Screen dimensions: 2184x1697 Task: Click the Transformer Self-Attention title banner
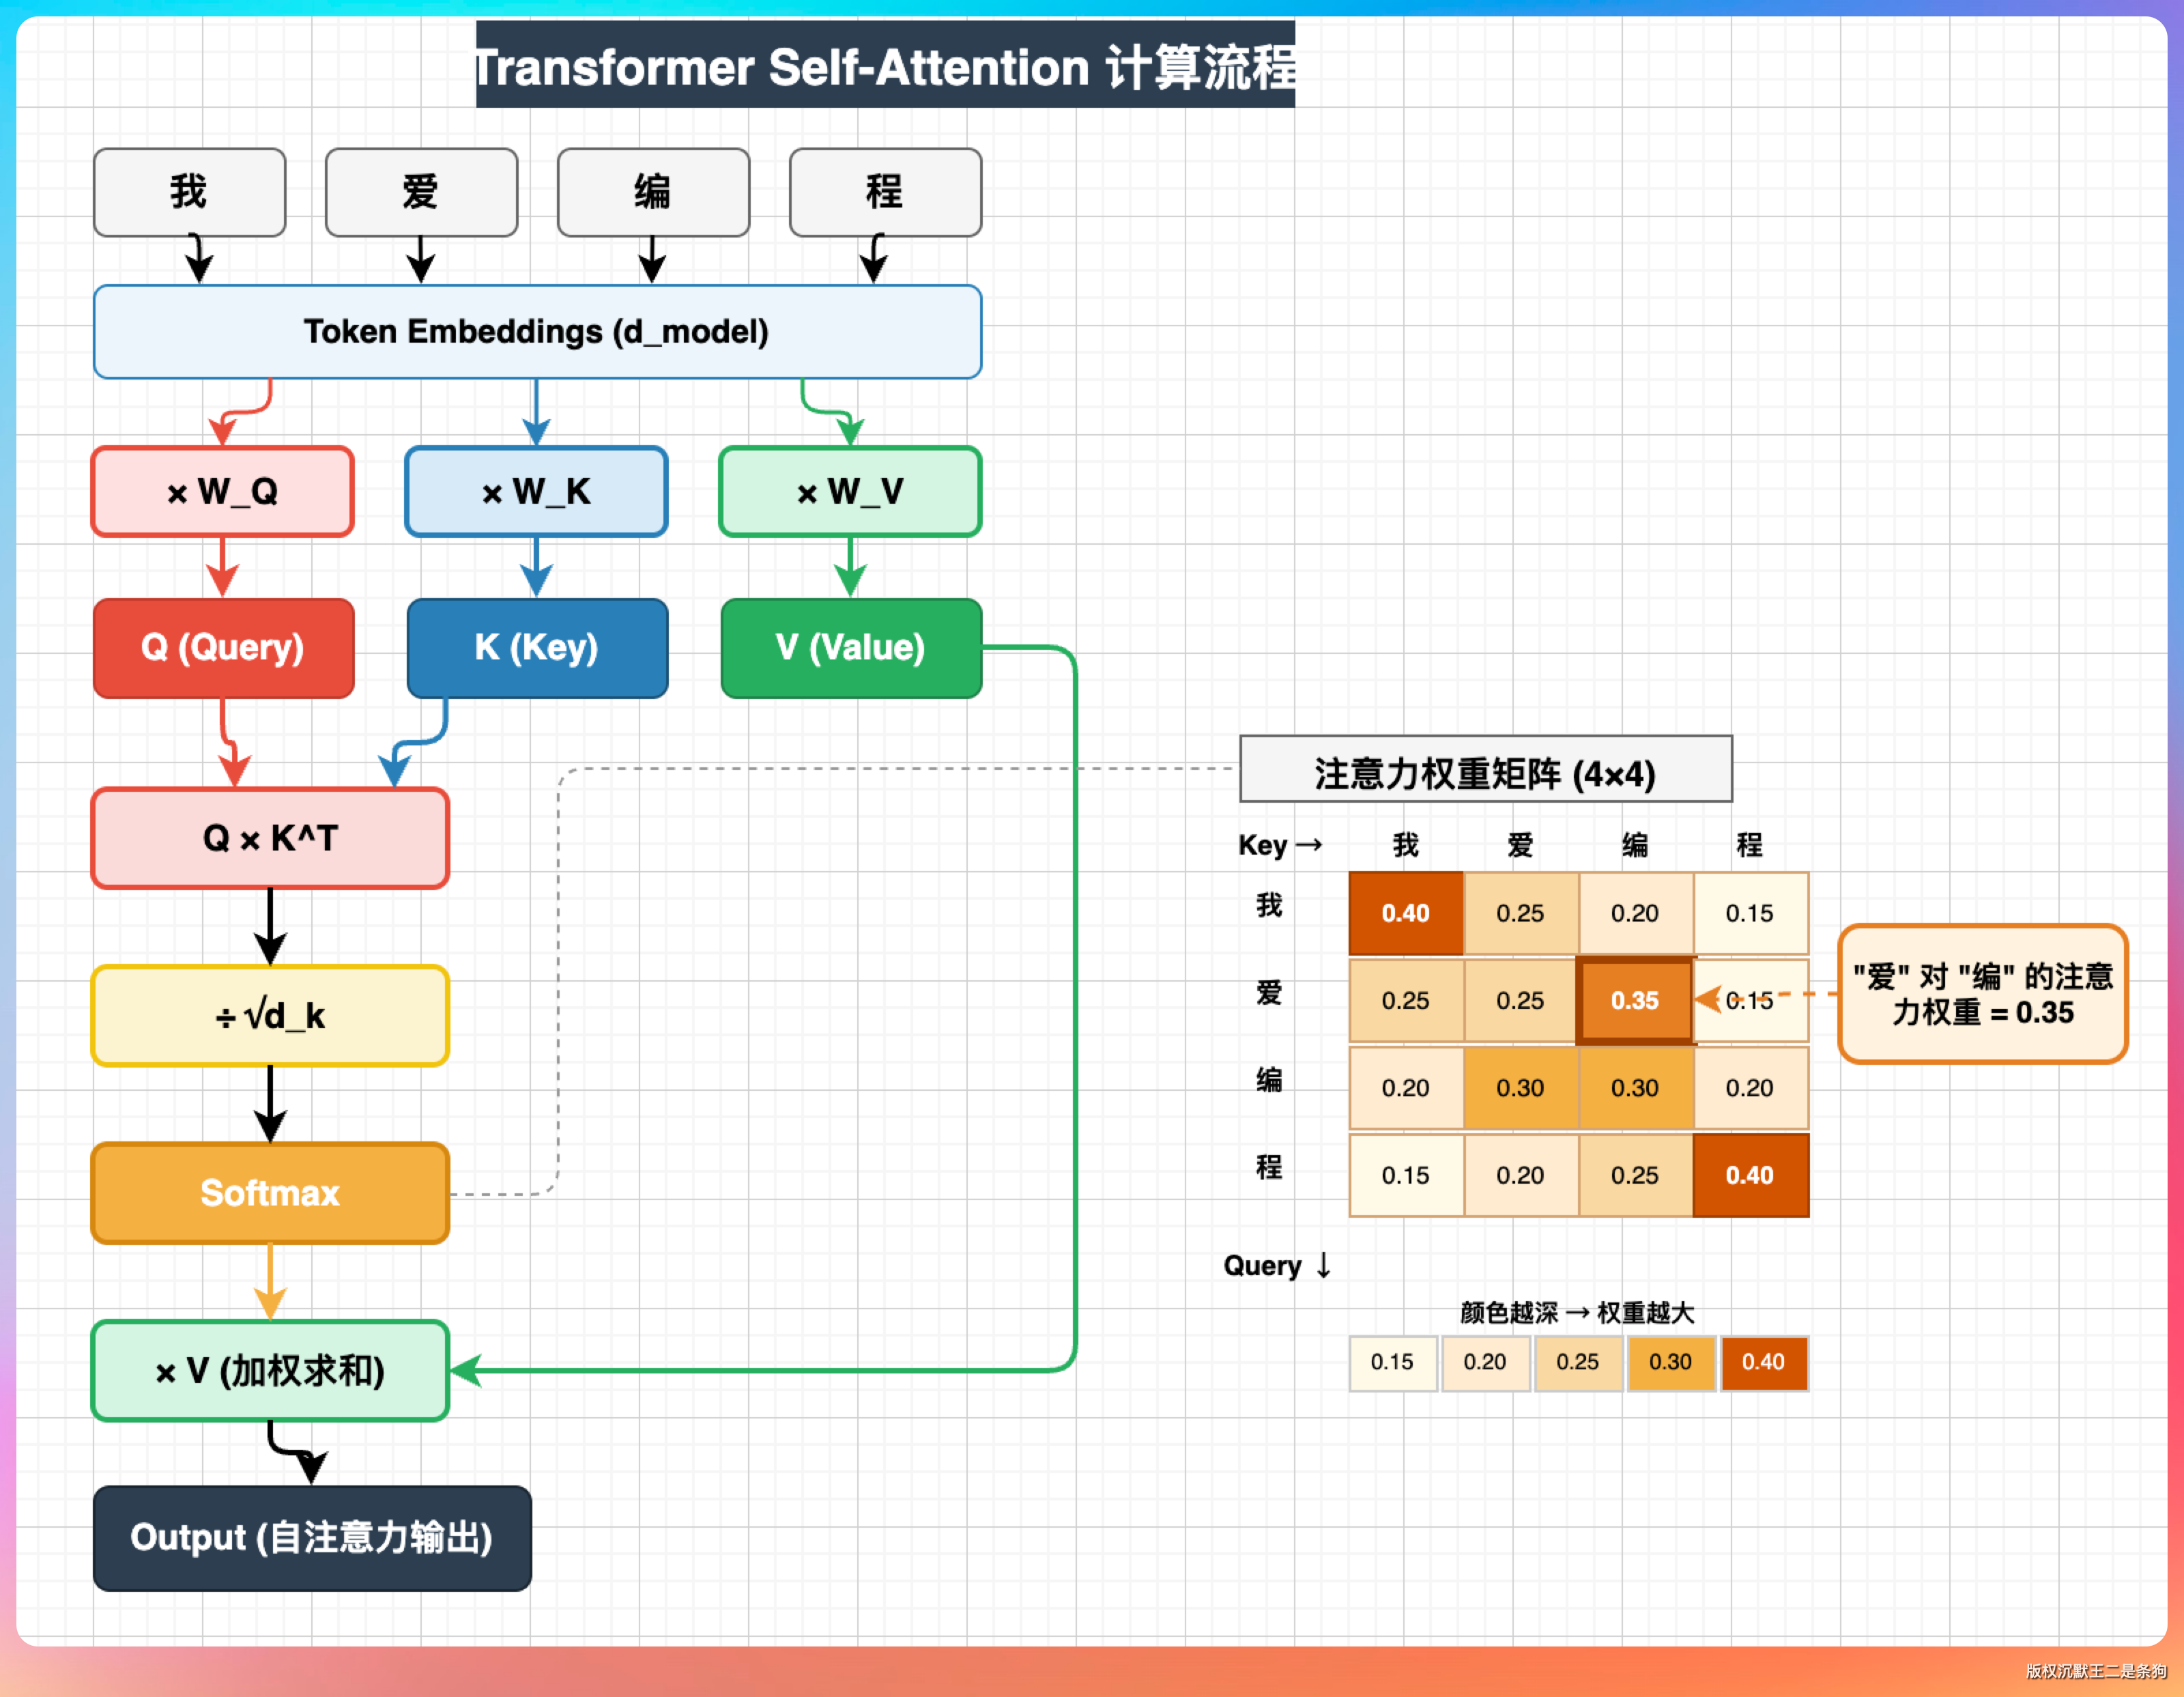(885, 66)
